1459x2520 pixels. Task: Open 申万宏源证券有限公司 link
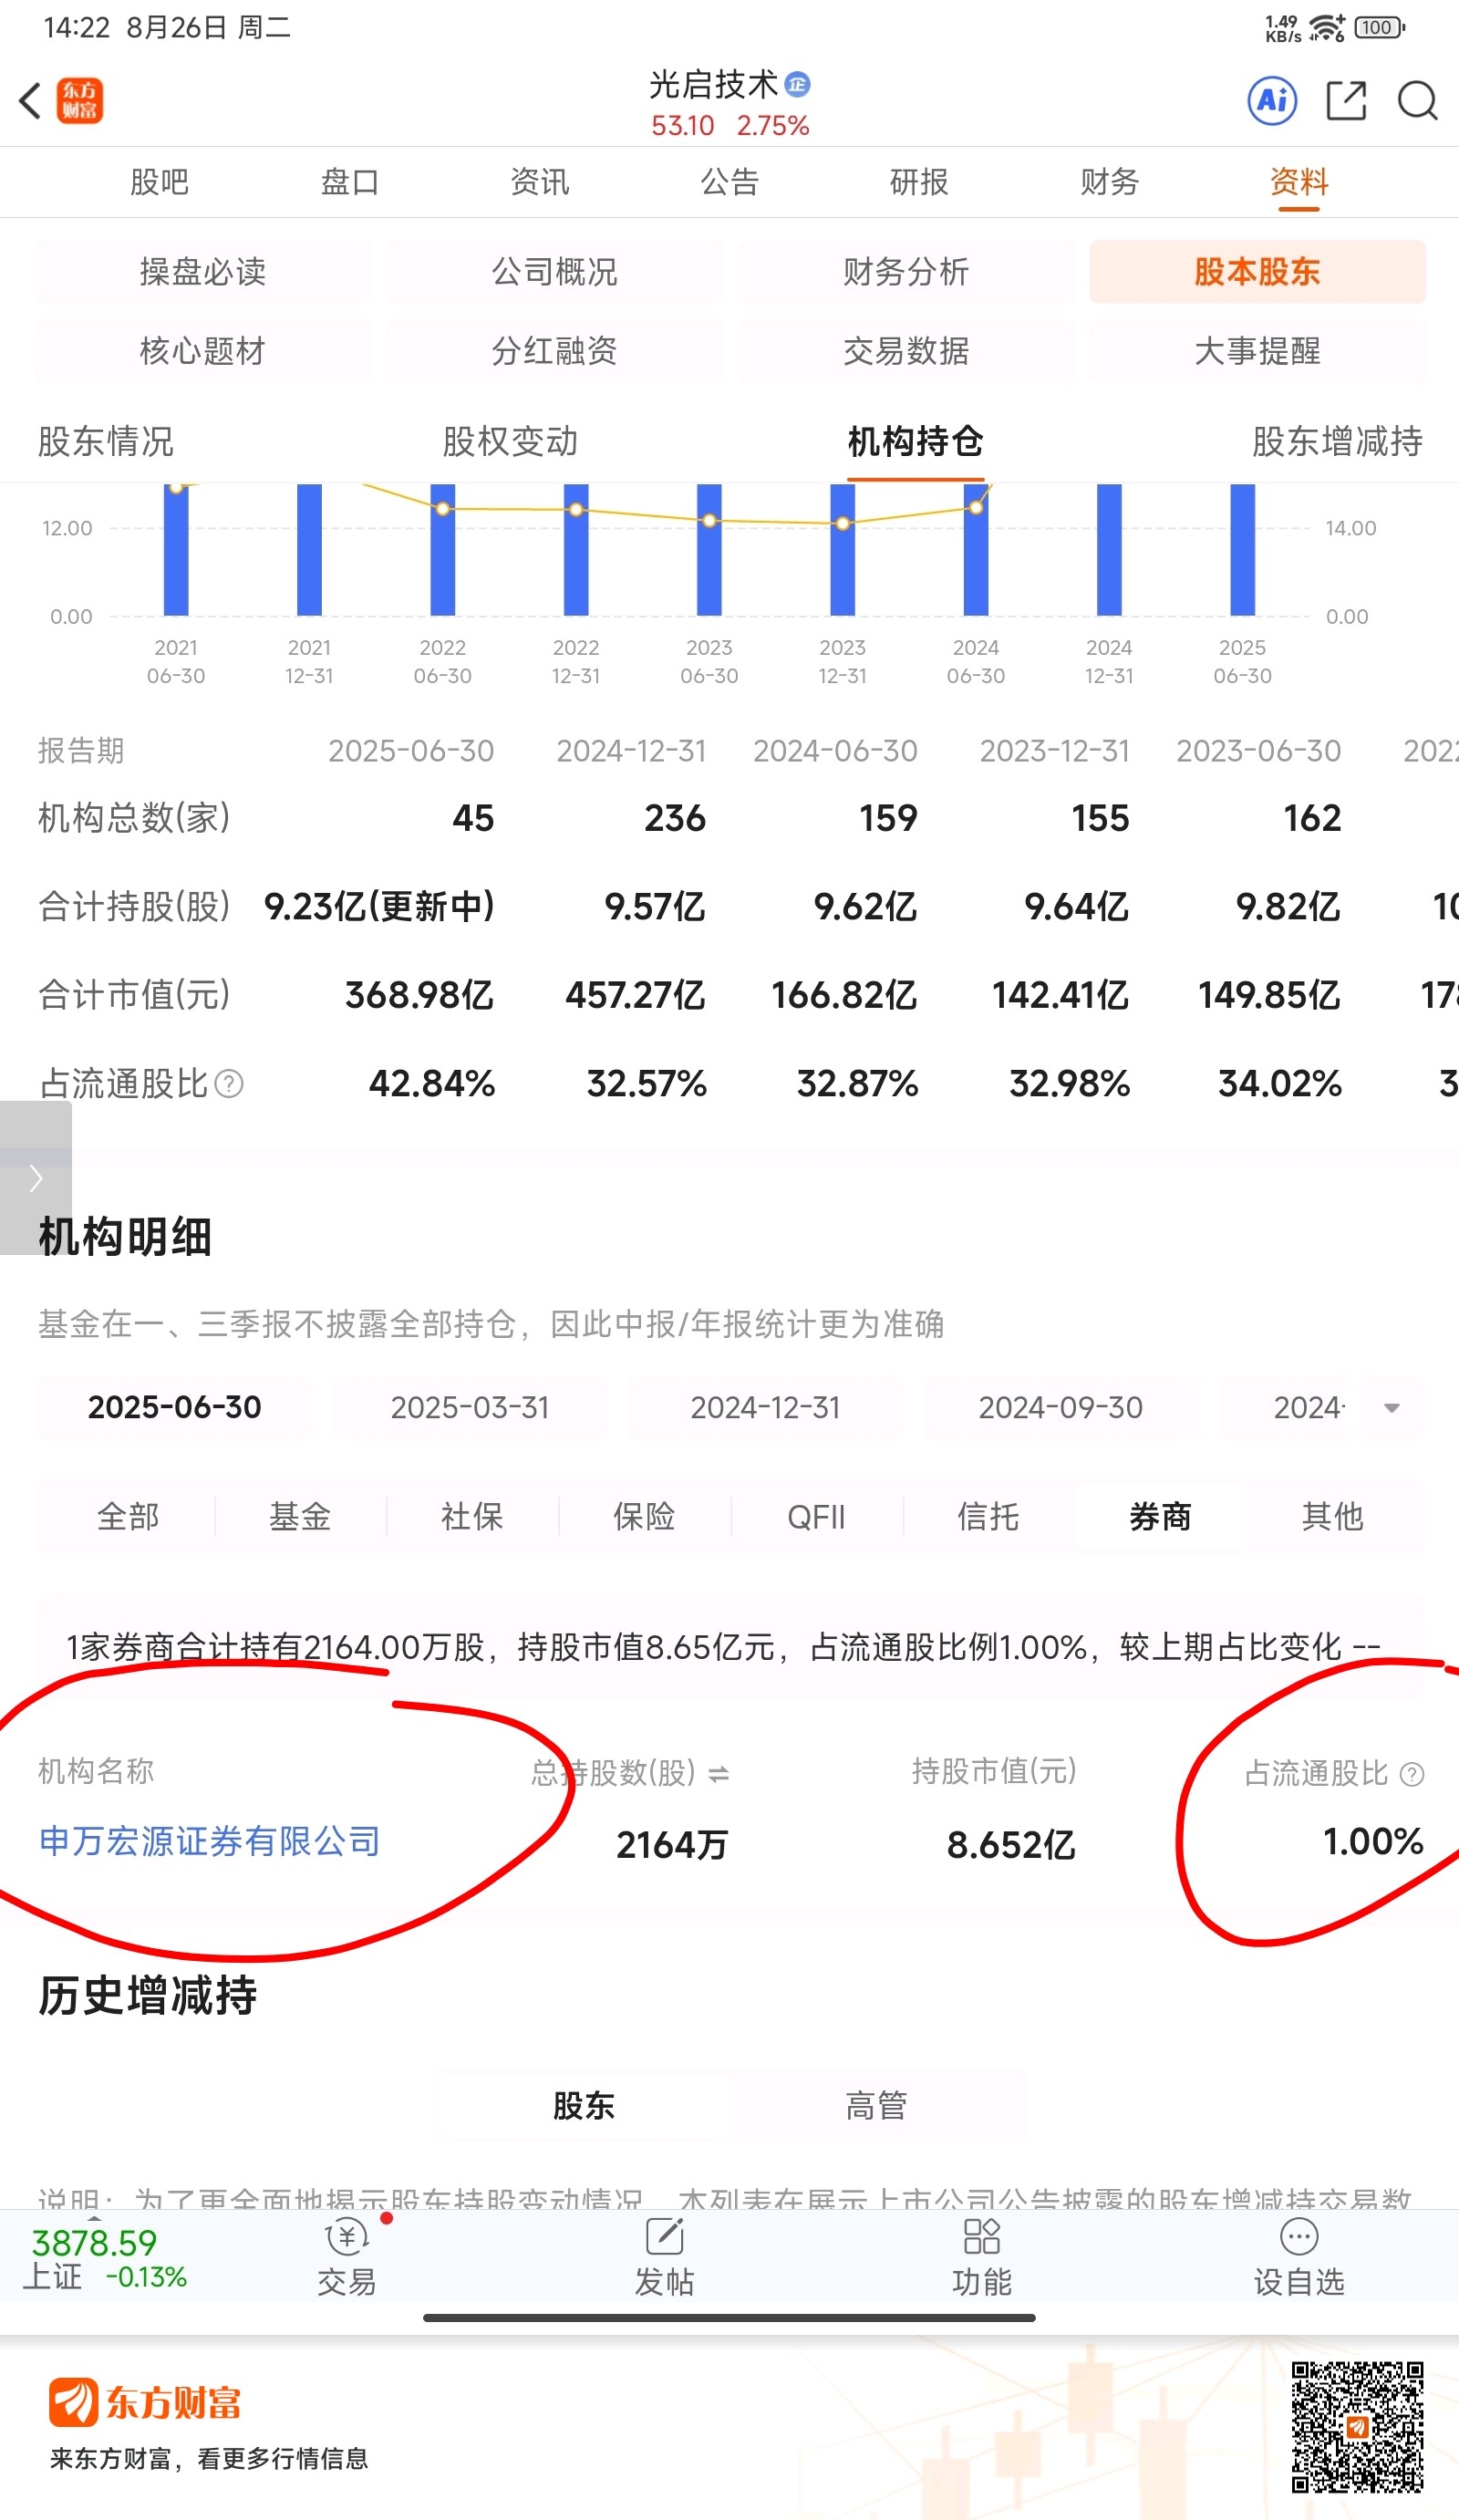point(210,1842)
